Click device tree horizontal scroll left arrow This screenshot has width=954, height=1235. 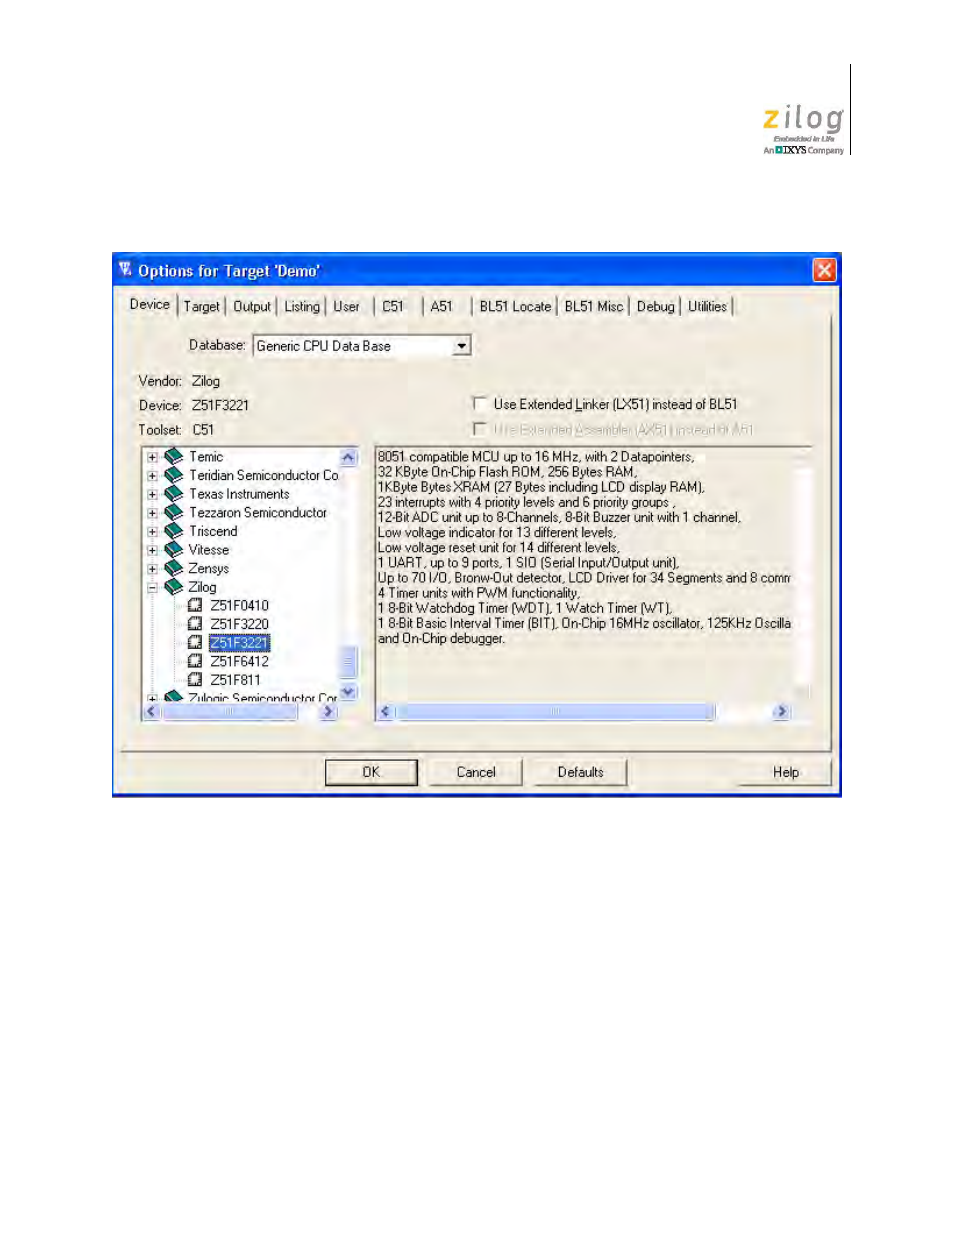point(152,711)
